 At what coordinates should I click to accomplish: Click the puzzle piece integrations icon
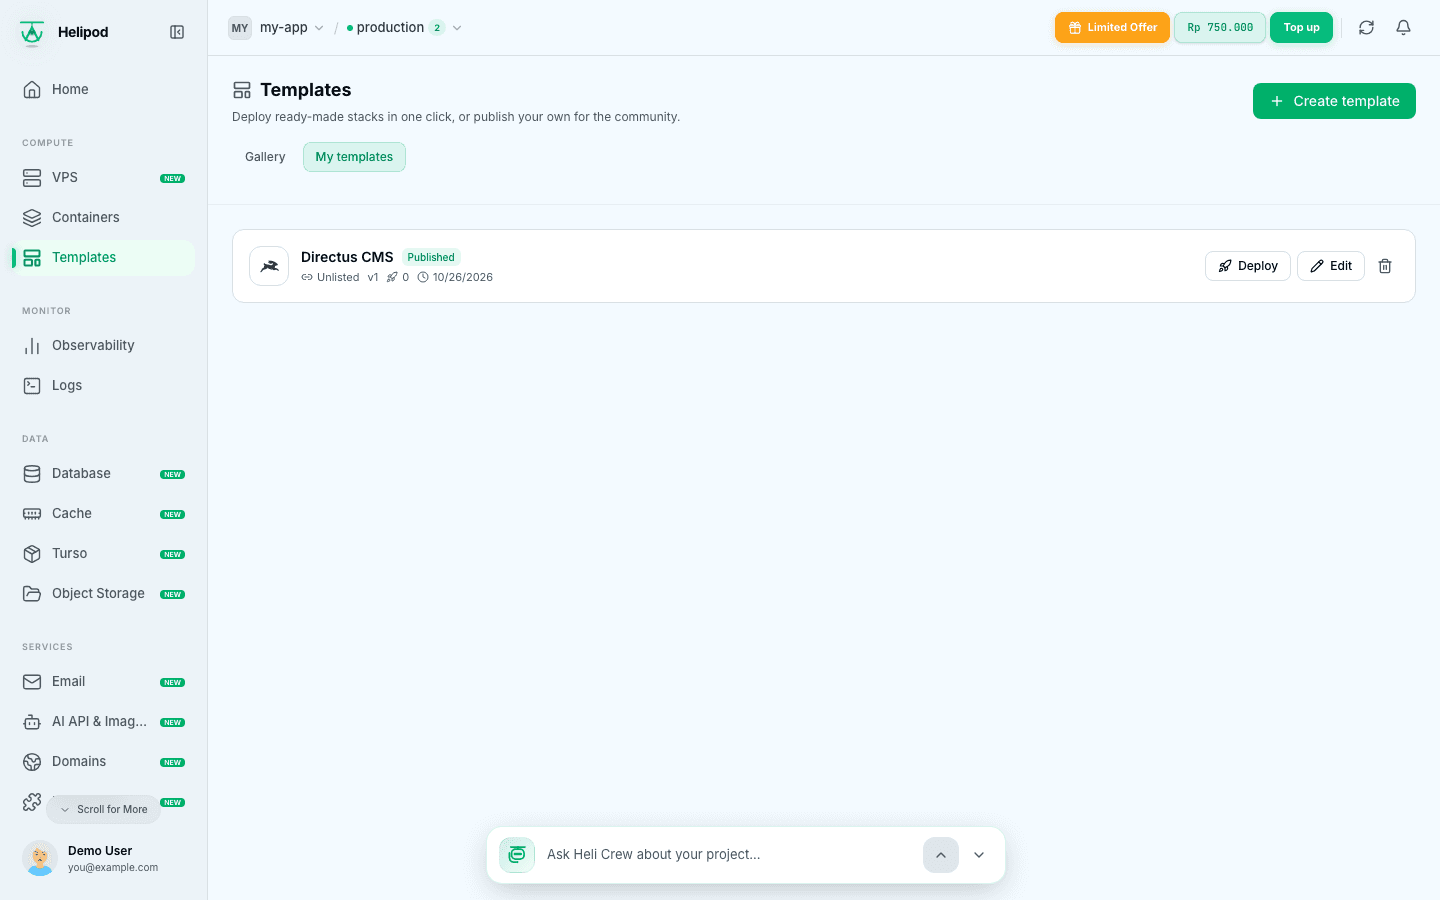(32, 801)
